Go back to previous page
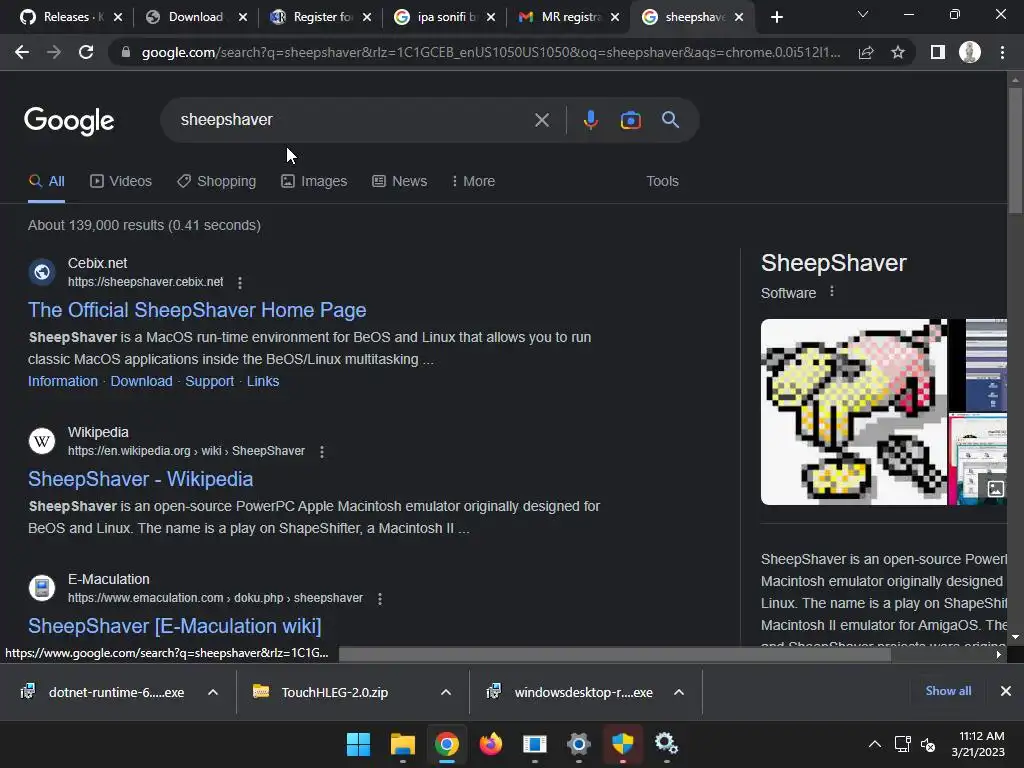This screenshot has height=768, width=1024. pyautogui.click(x=22, y=52)
